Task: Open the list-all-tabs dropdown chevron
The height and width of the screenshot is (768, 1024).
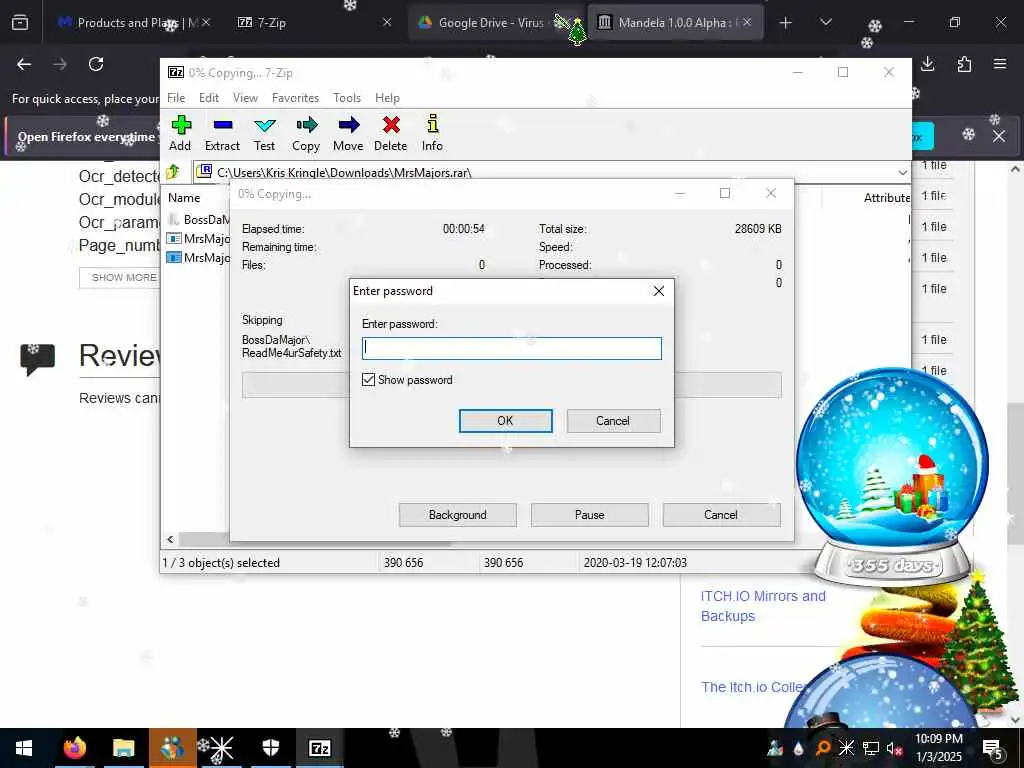Action: tap(826, 23)
